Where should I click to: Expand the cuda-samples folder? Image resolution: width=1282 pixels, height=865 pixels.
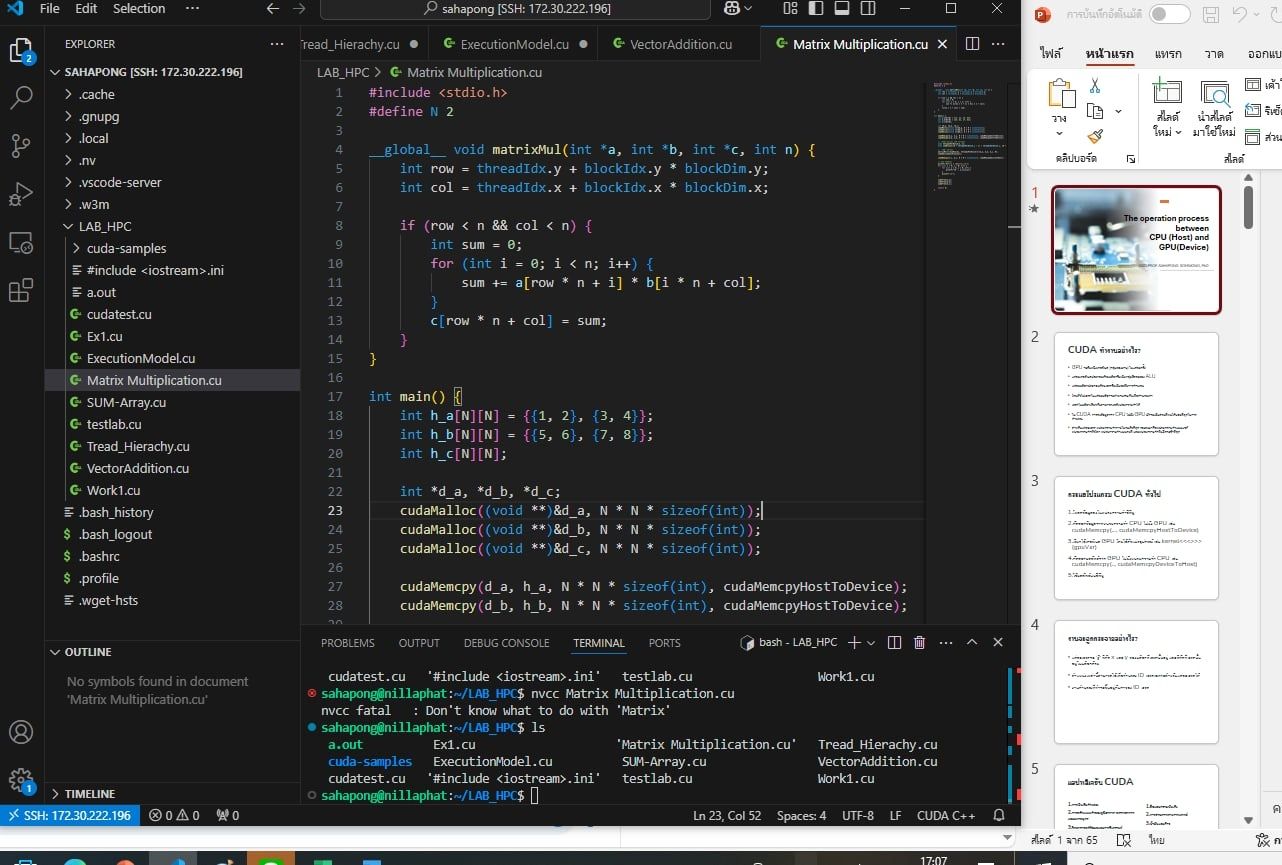[x=126, y=248]
